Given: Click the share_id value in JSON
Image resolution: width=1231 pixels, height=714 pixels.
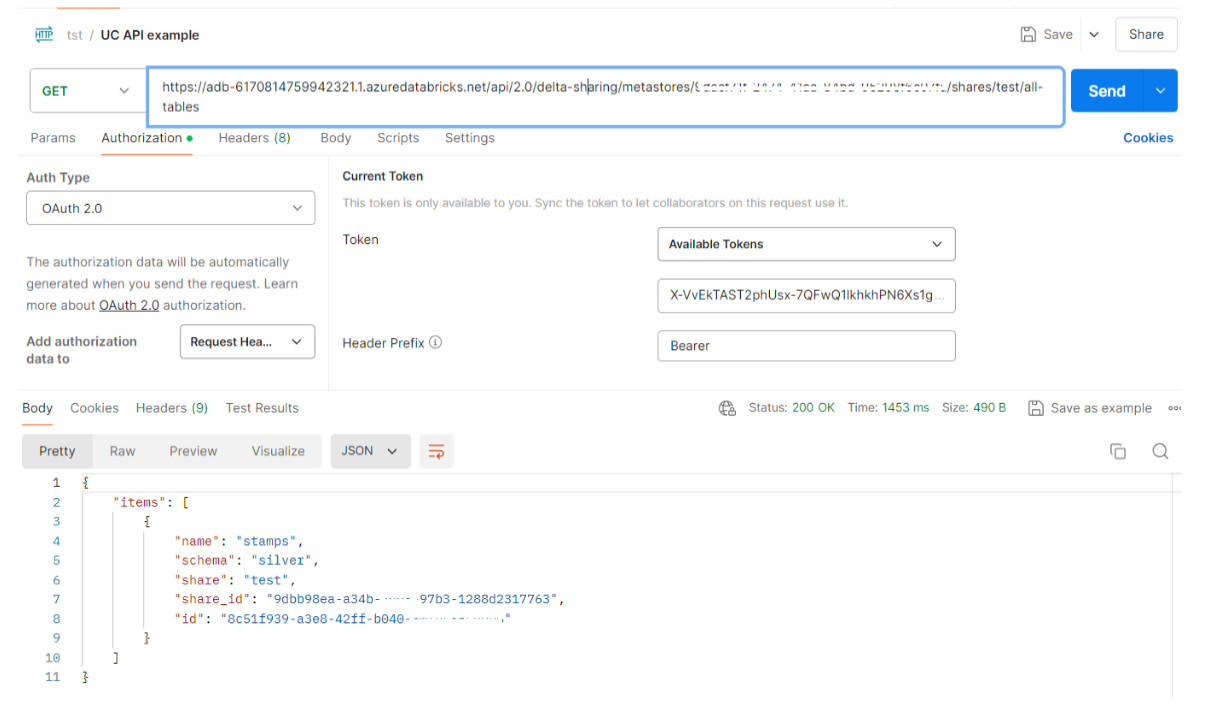Looking at the screenshot, I should [x=412, y=599].
